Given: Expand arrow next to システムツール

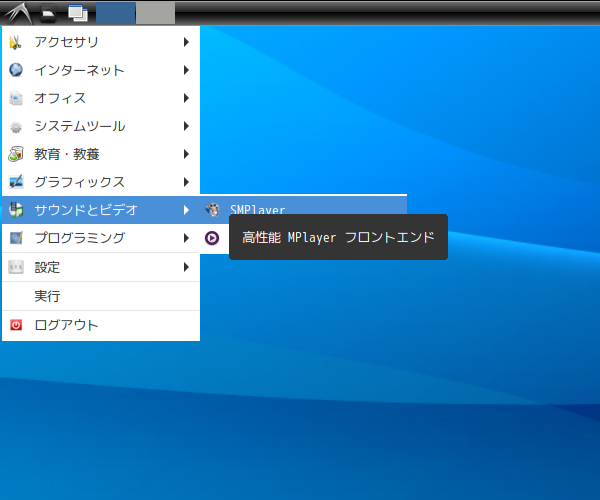Looking at the screenshot, I should (186, 126).
